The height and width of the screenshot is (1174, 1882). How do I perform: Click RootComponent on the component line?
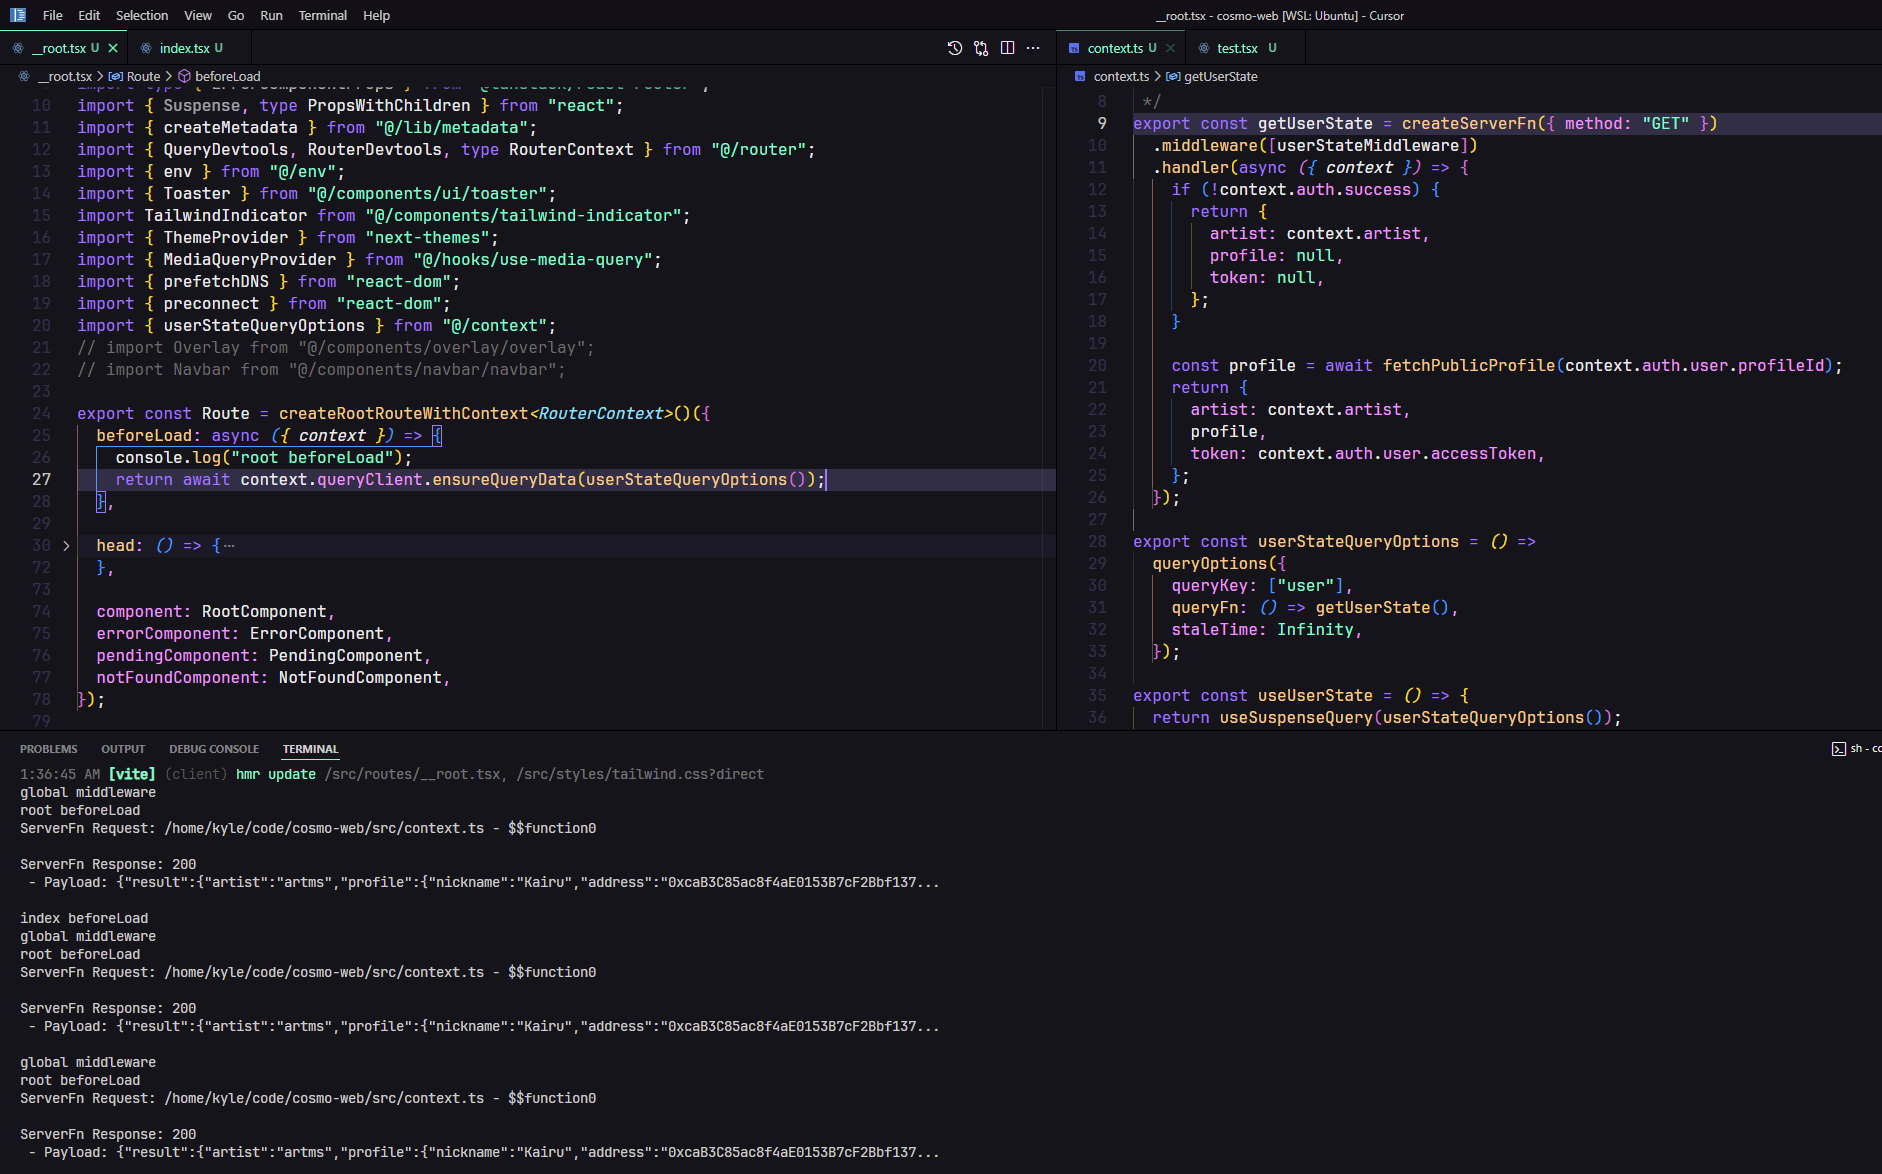tap(264, 612)
